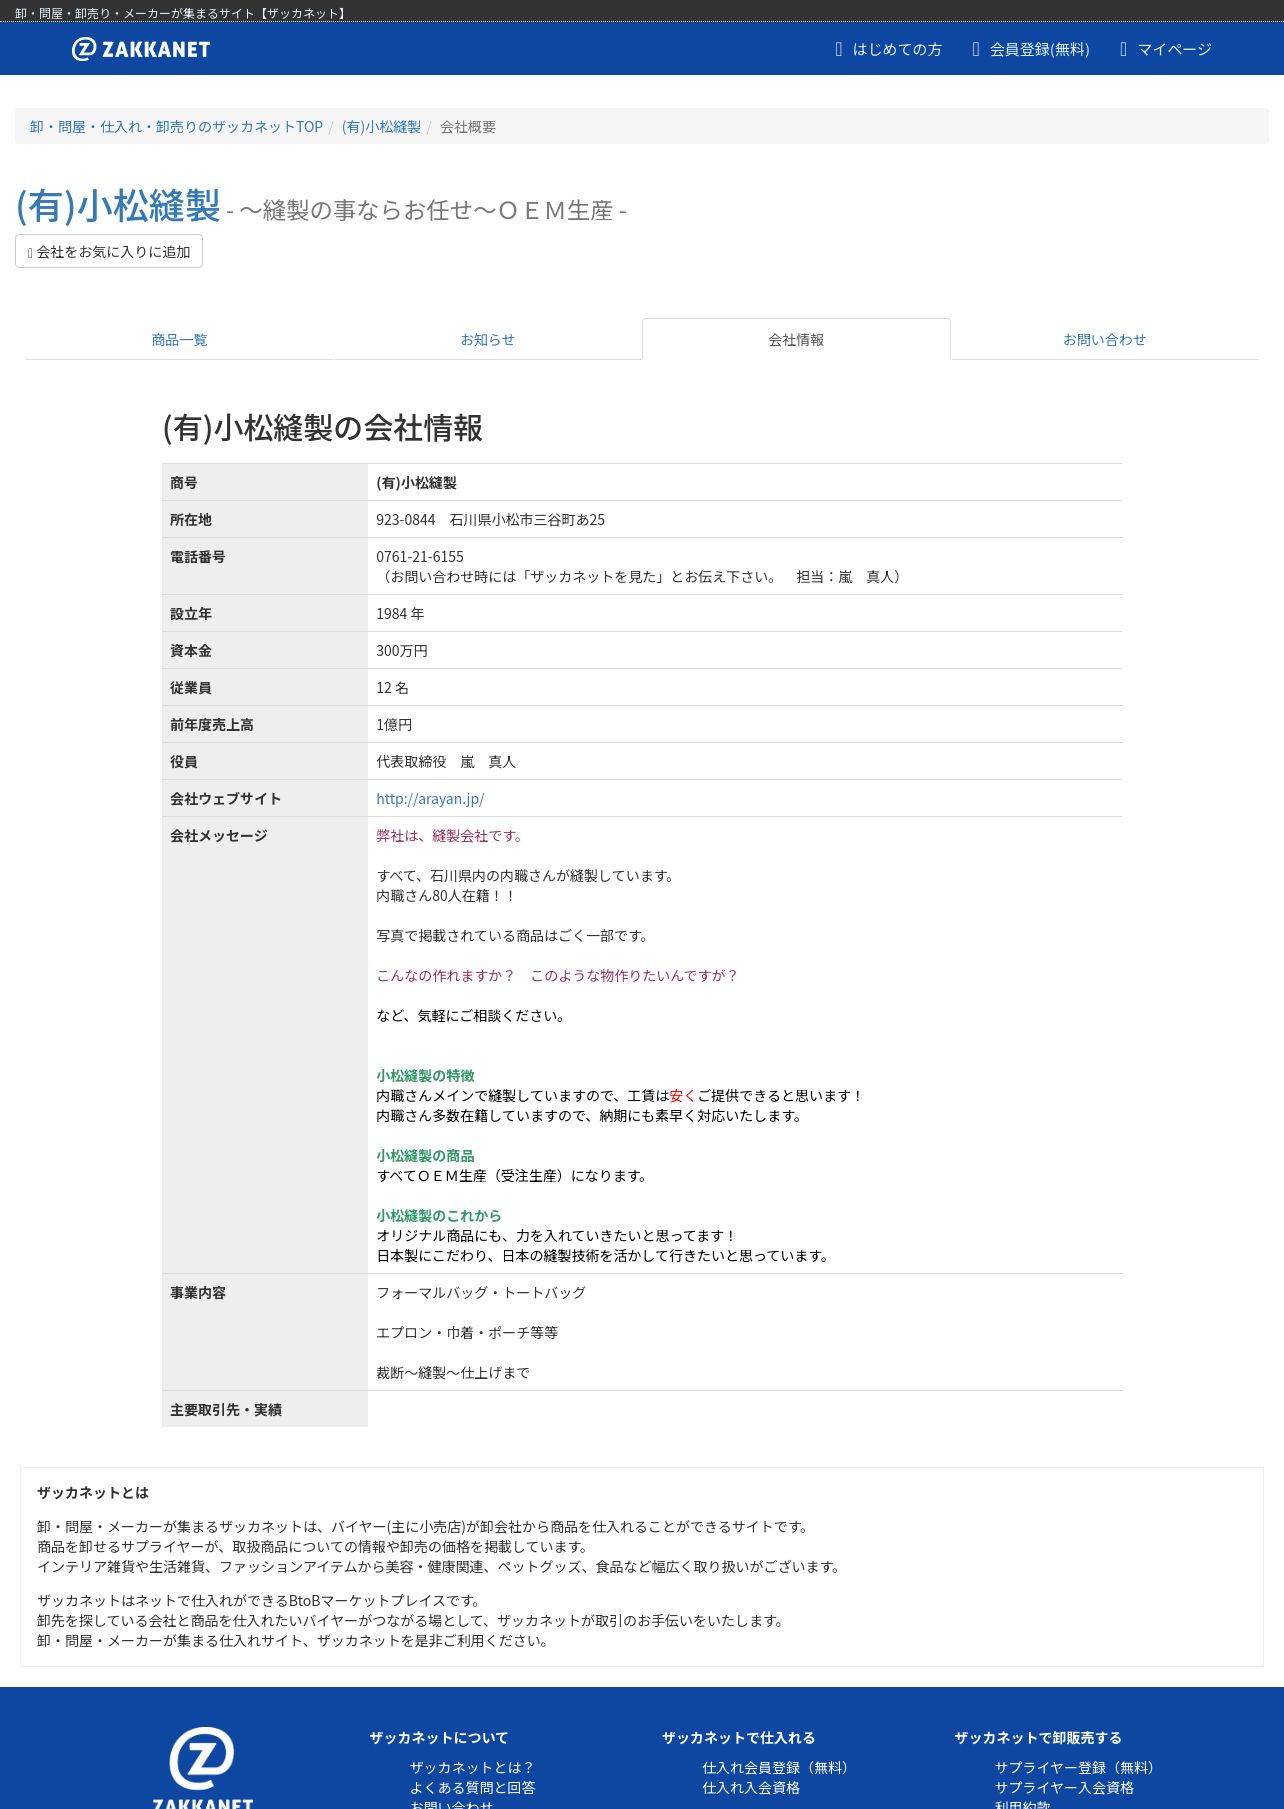Image resolution: width=1284 pixels, height=1809 pixels.
Task: Open the お問い合わせ tab
Action: coord(1104,340)
